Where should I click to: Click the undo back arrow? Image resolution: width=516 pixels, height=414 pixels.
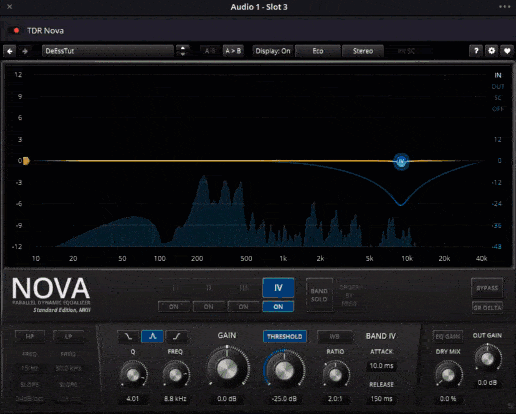(x=10, y=51)
